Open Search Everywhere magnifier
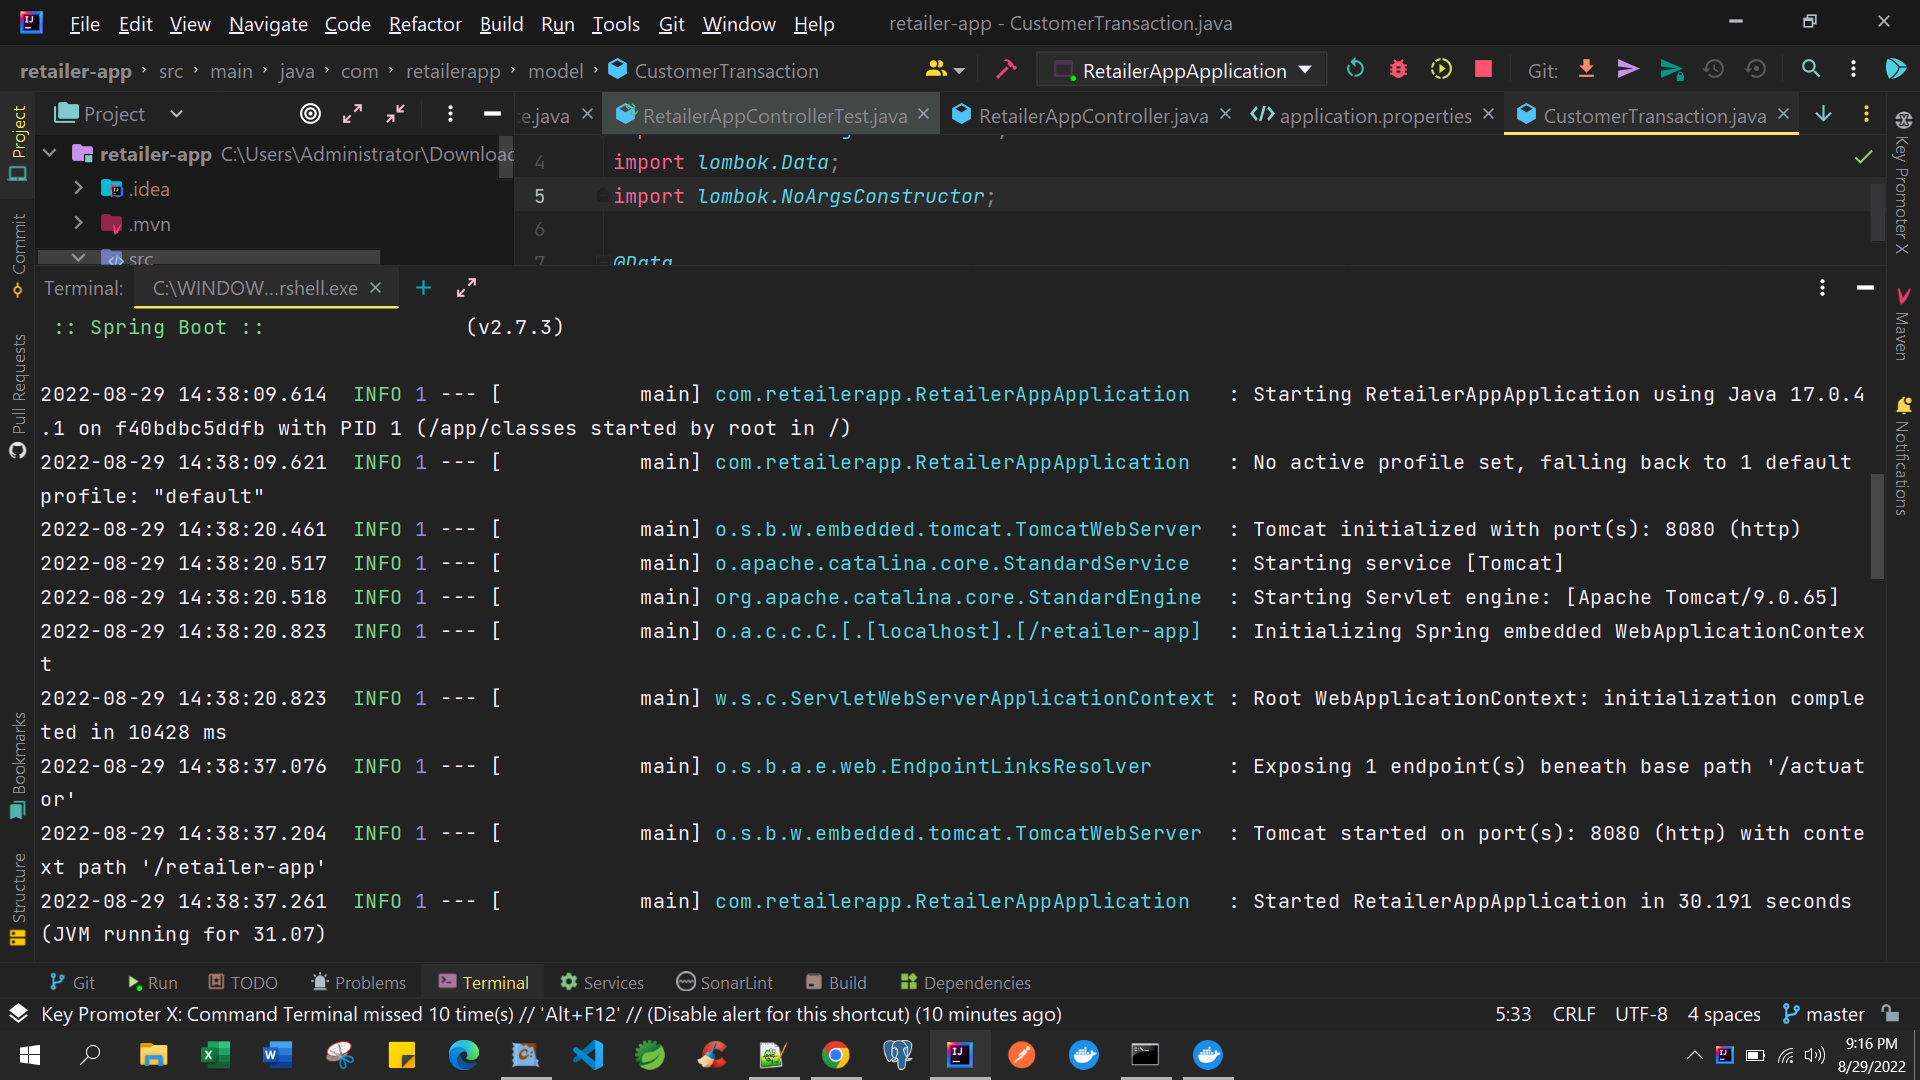Image resolution: width=1920 pixels, height=1080 pixels. [x=1810, y=69]
